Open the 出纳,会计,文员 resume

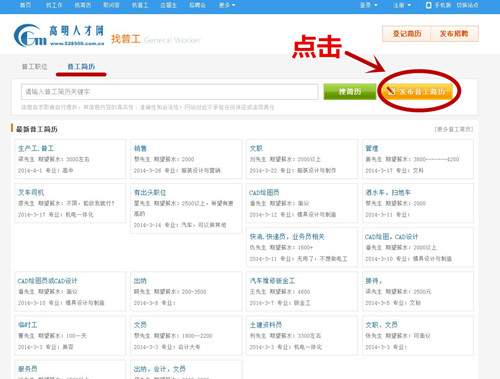160,369
